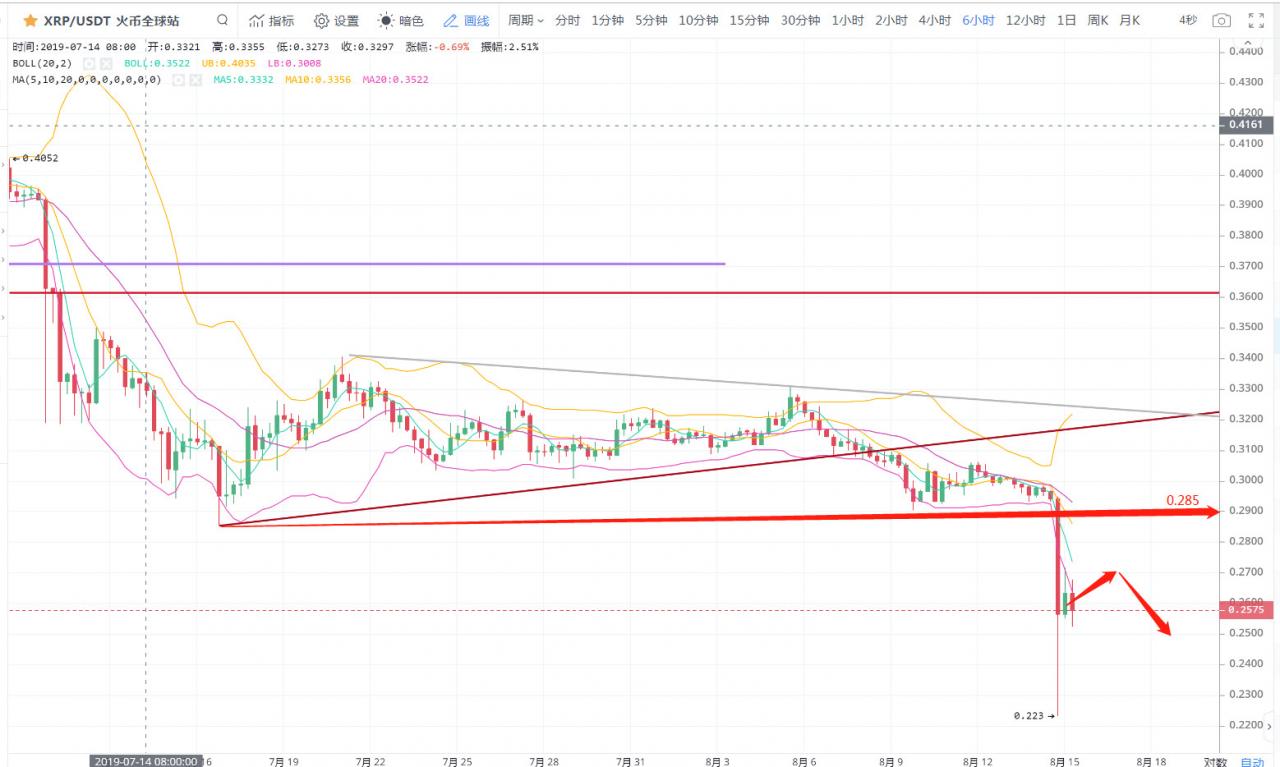This screenshot has height=767, width=1280.
Task: Select the 1小时 timeframe
Action: point(848,20)
